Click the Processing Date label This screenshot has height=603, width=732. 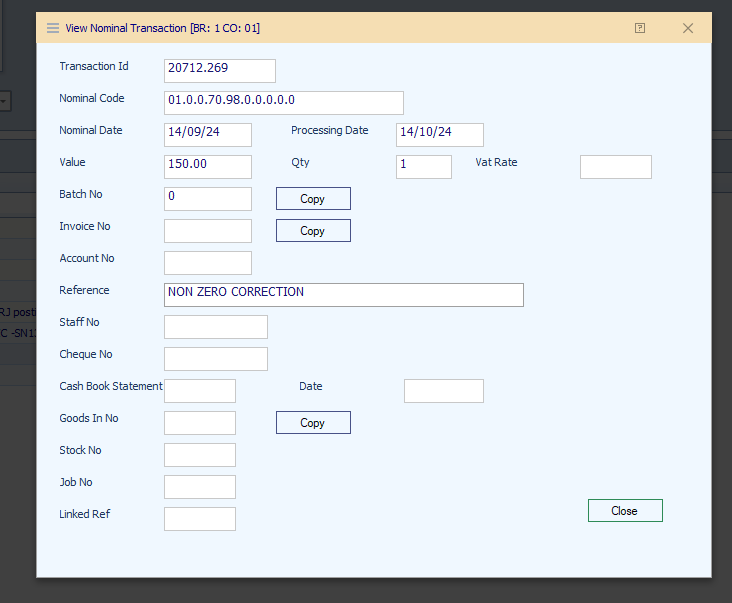pyautogui.click(x=330, y=131)
